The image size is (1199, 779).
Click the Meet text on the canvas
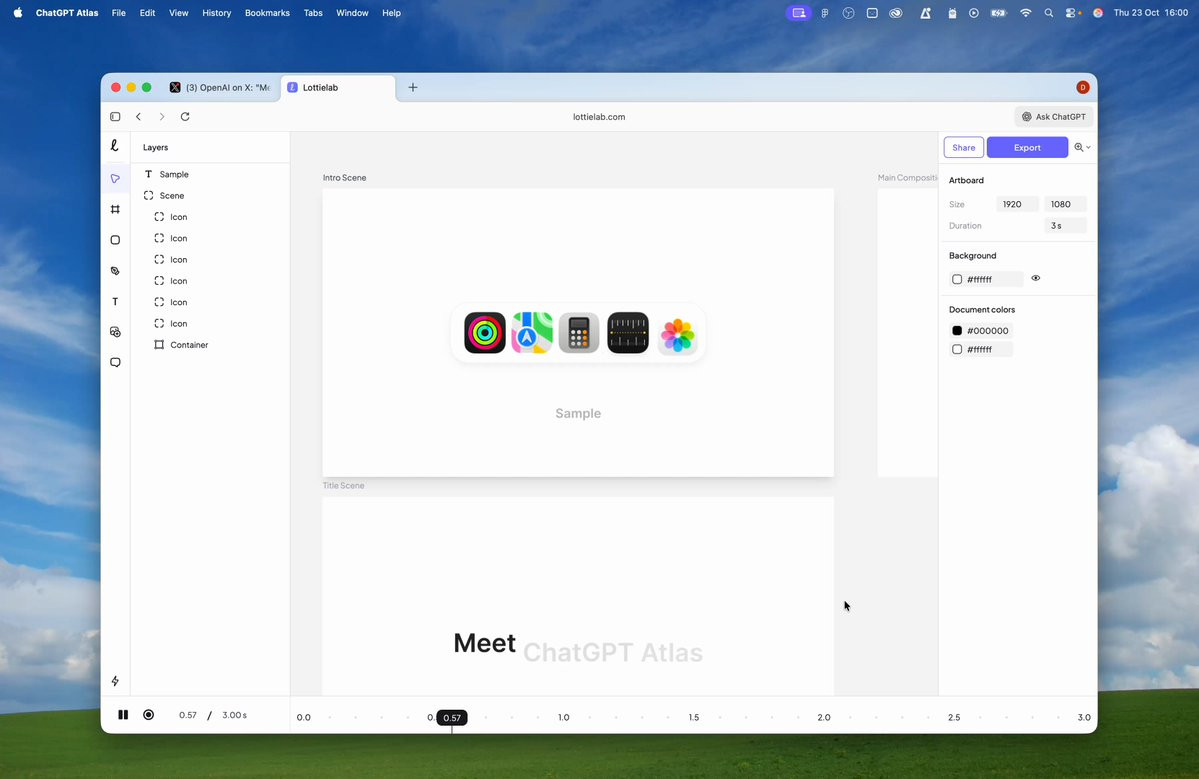tap(484, 643)
